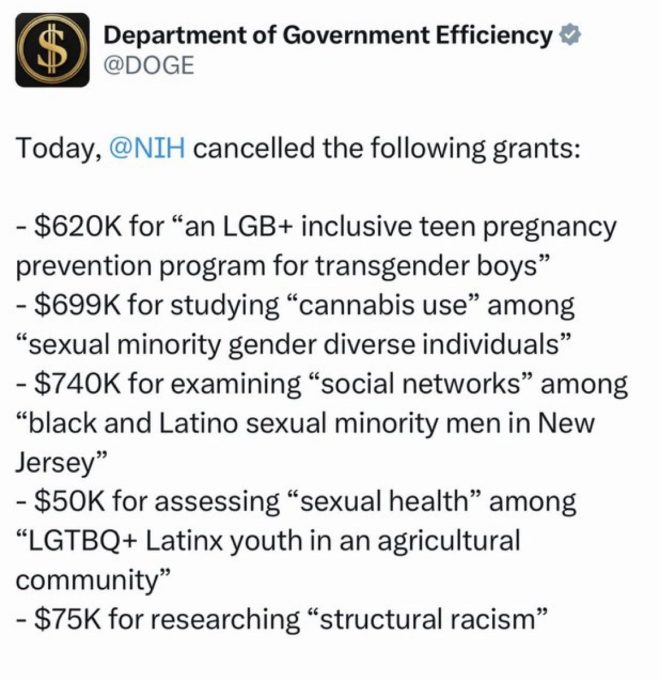Click the $50K amount in the tweet
This screenshot has height=679, width=660.
(x=70, y=501)
